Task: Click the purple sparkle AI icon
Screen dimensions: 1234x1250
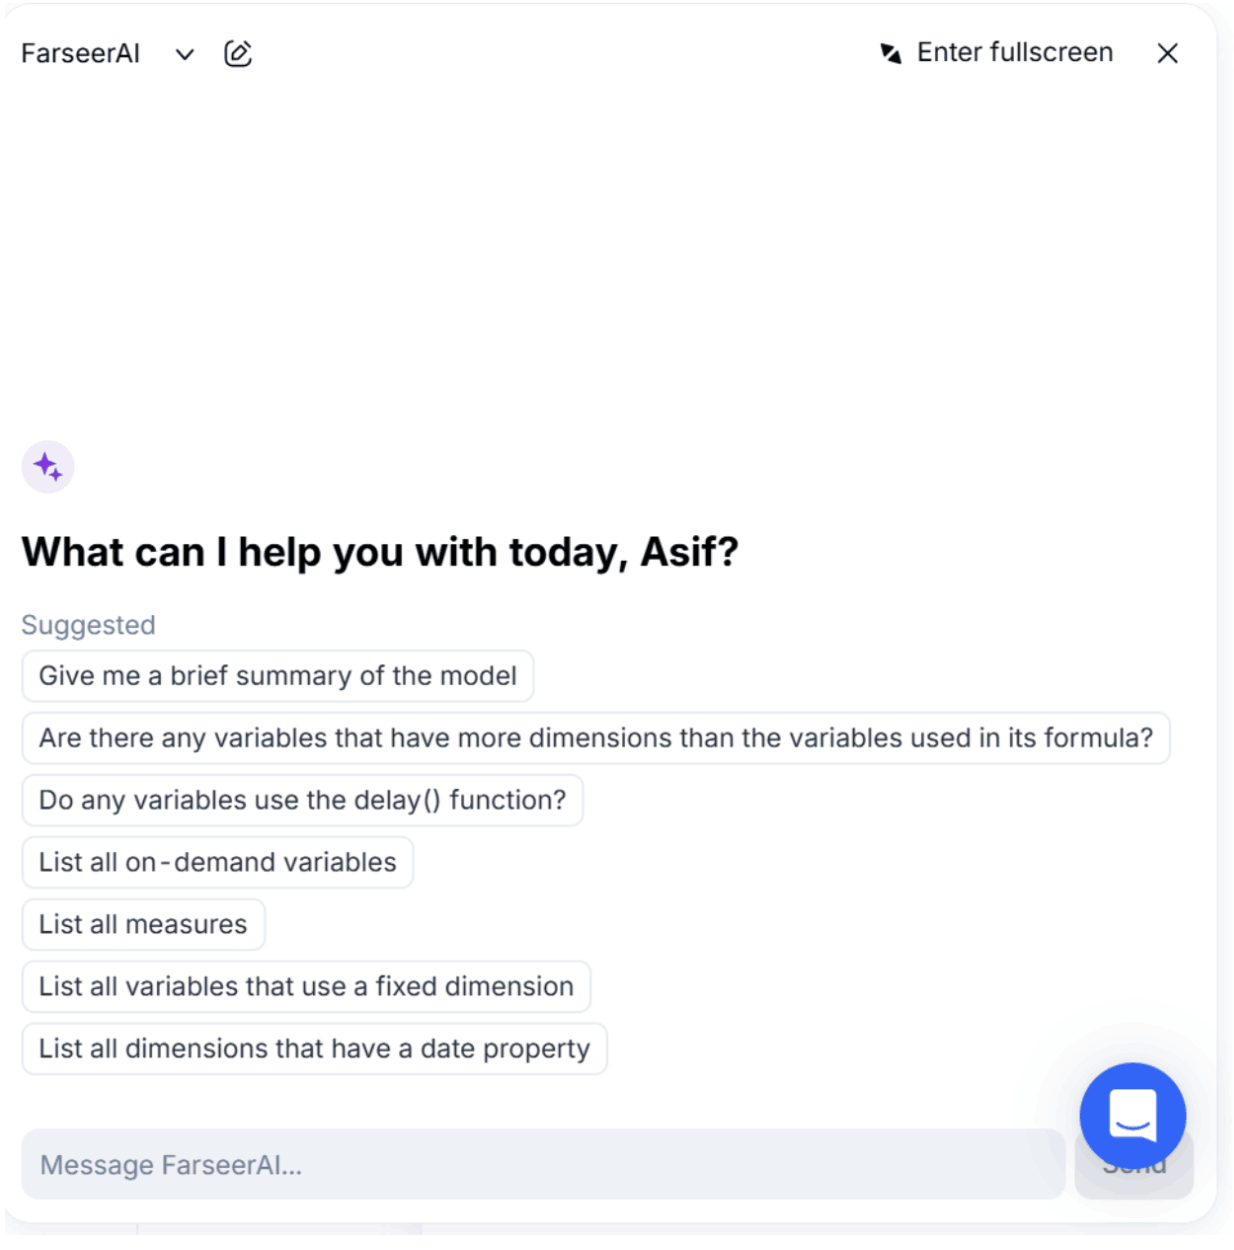Action: click(x=48, y=467)
